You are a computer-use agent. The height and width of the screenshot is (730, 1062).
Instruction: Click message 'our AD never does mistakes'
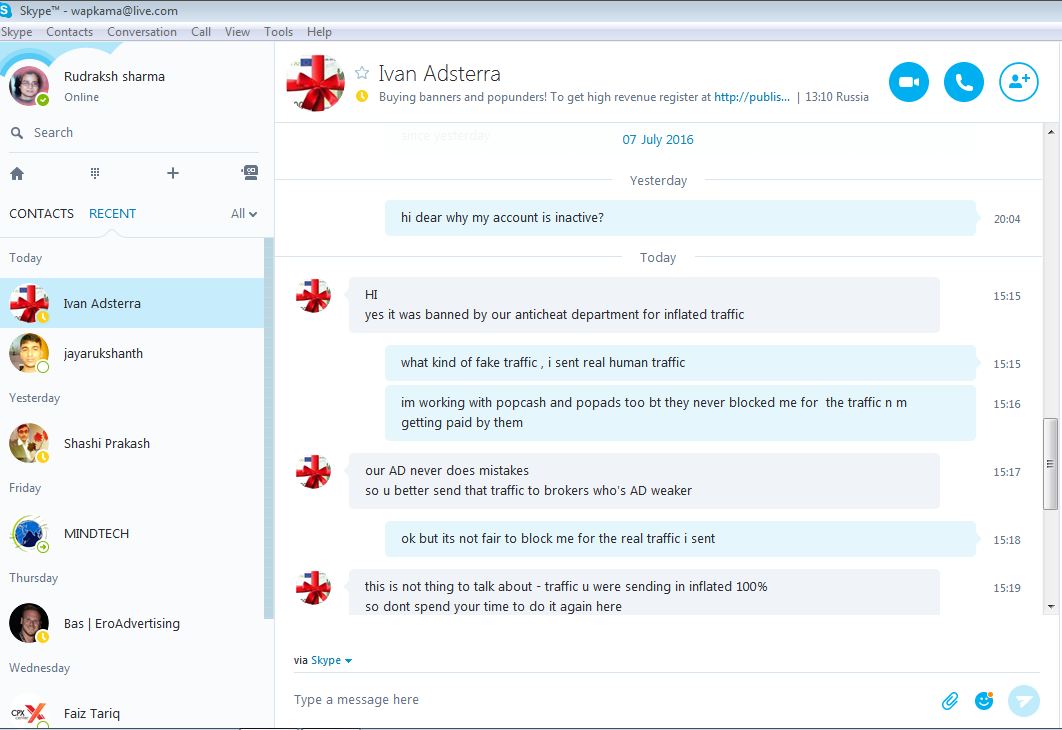pos(644,481)
